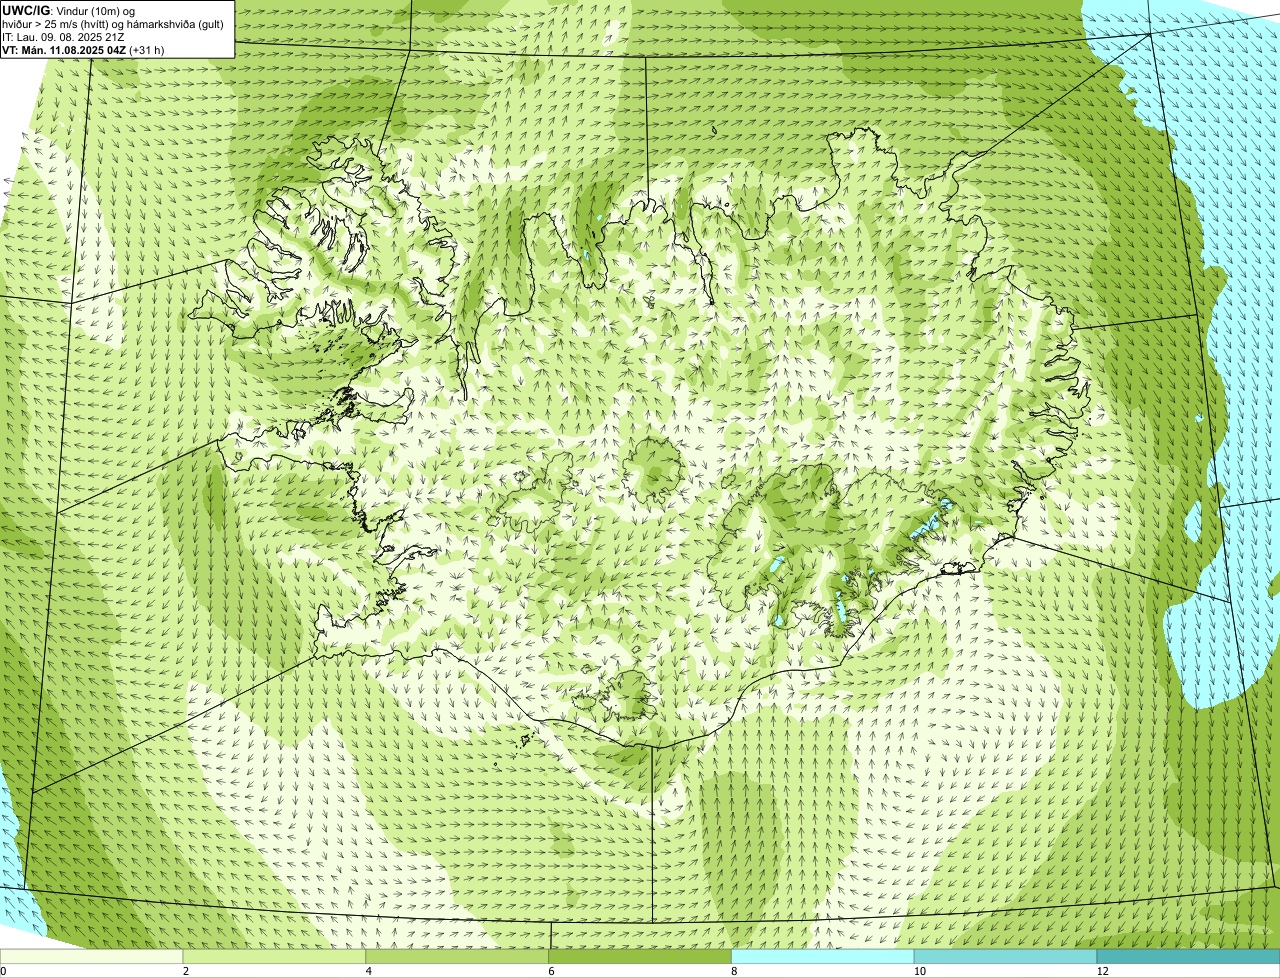
Task: Click the cyan 10–12 legend segment
Action: (x=1005, y=957)
